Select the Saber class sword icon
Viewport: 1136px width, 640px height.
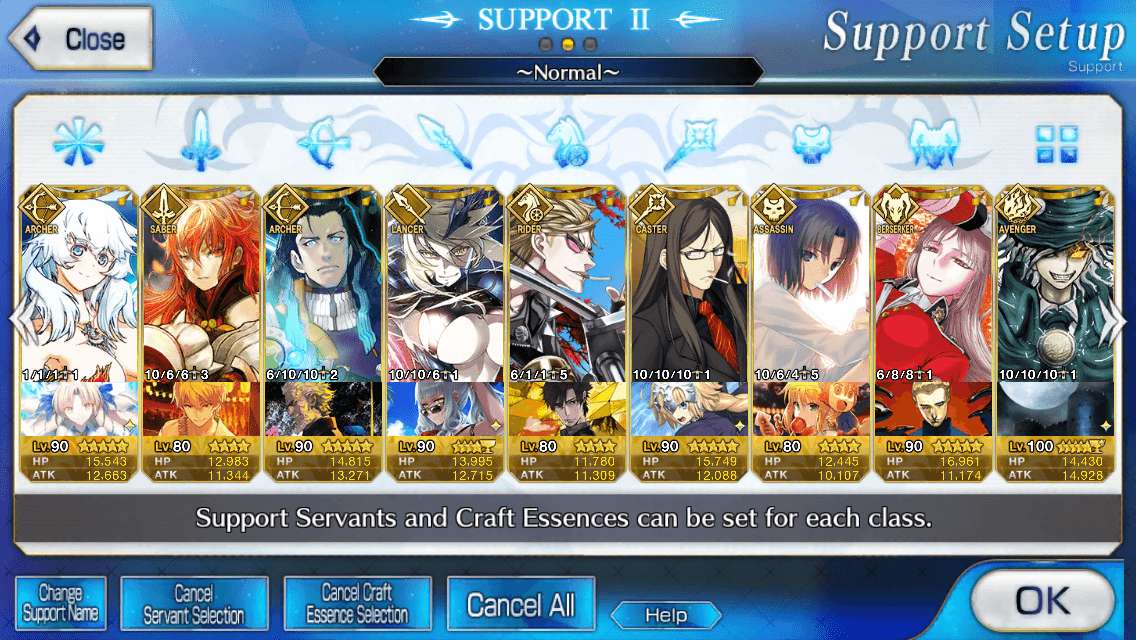click(201, 141)
